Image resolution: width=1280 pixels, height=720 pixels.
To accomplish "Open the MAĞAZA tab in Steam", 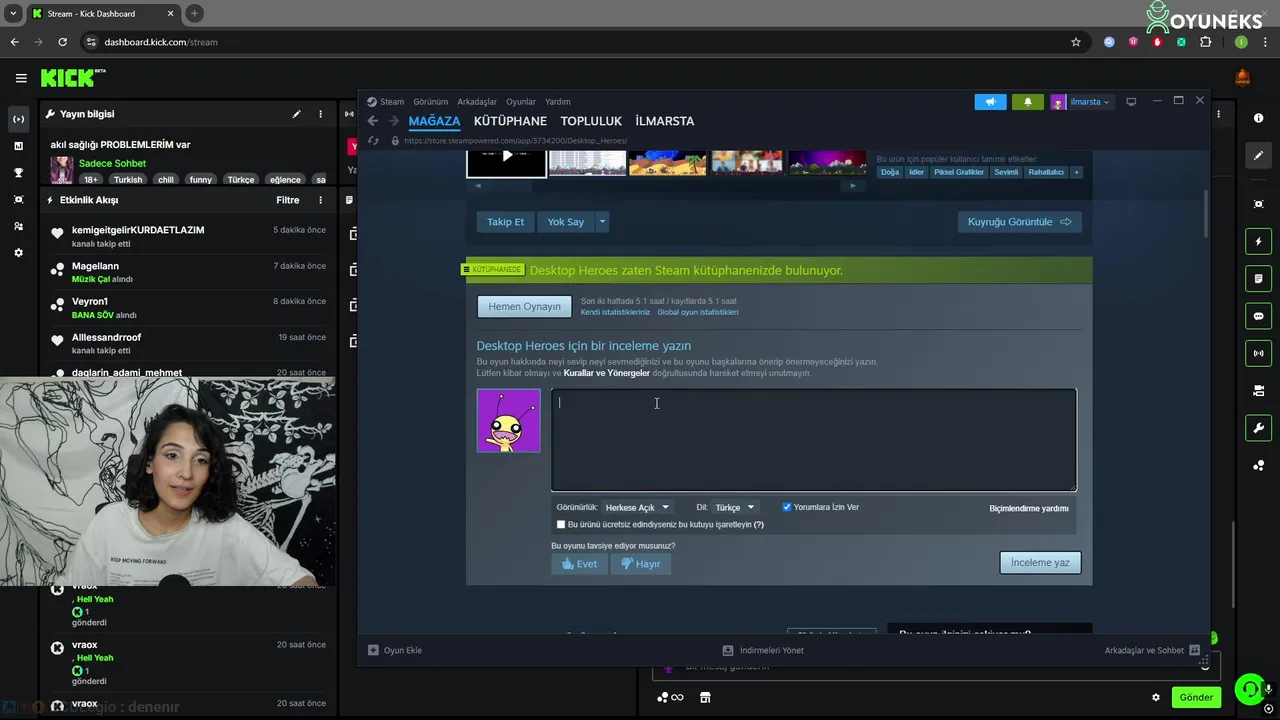I will click(434, 121).
